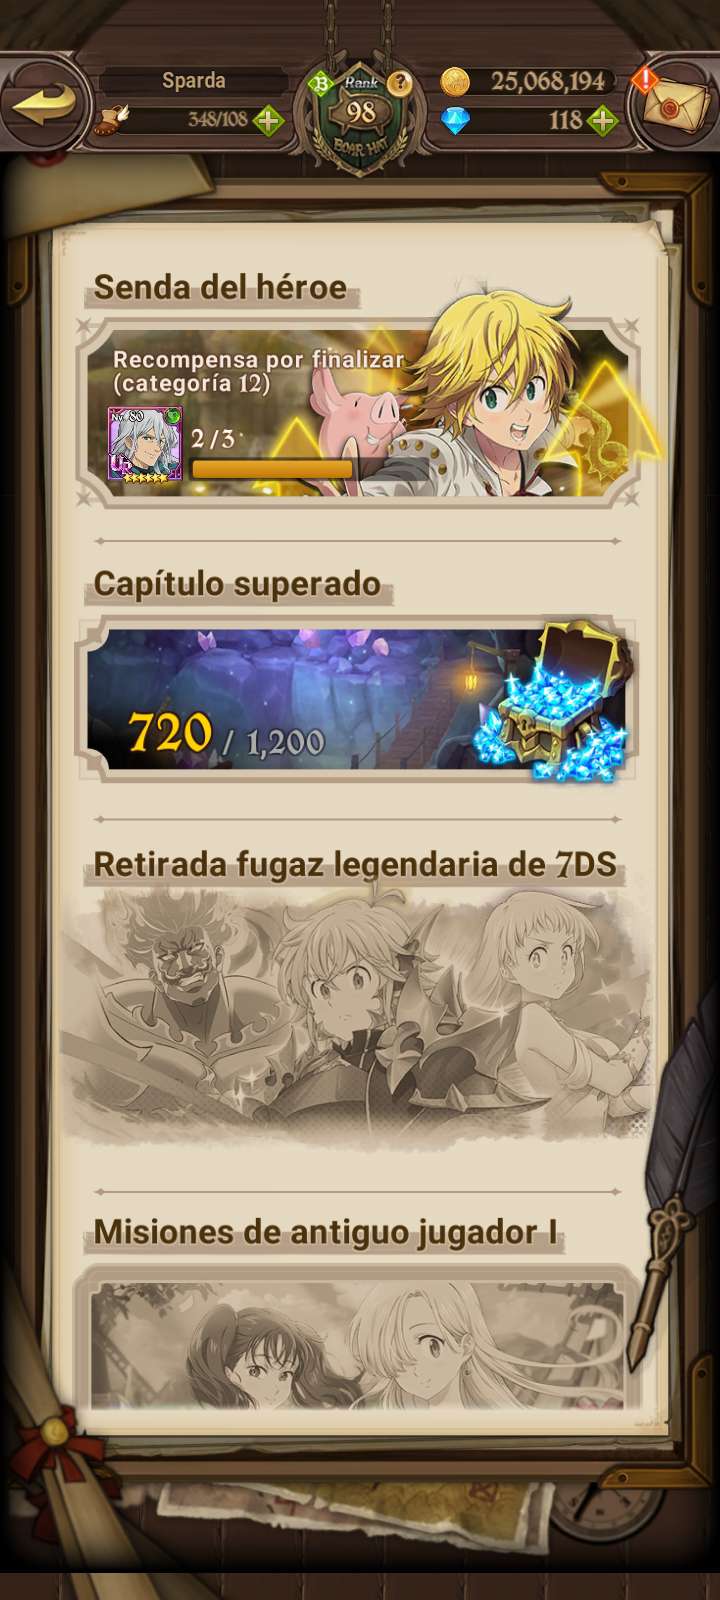The height and width of the screenshot is (1600, 720).
Task: Tap the blue diamond currency icon
Action: click(455, 121)
